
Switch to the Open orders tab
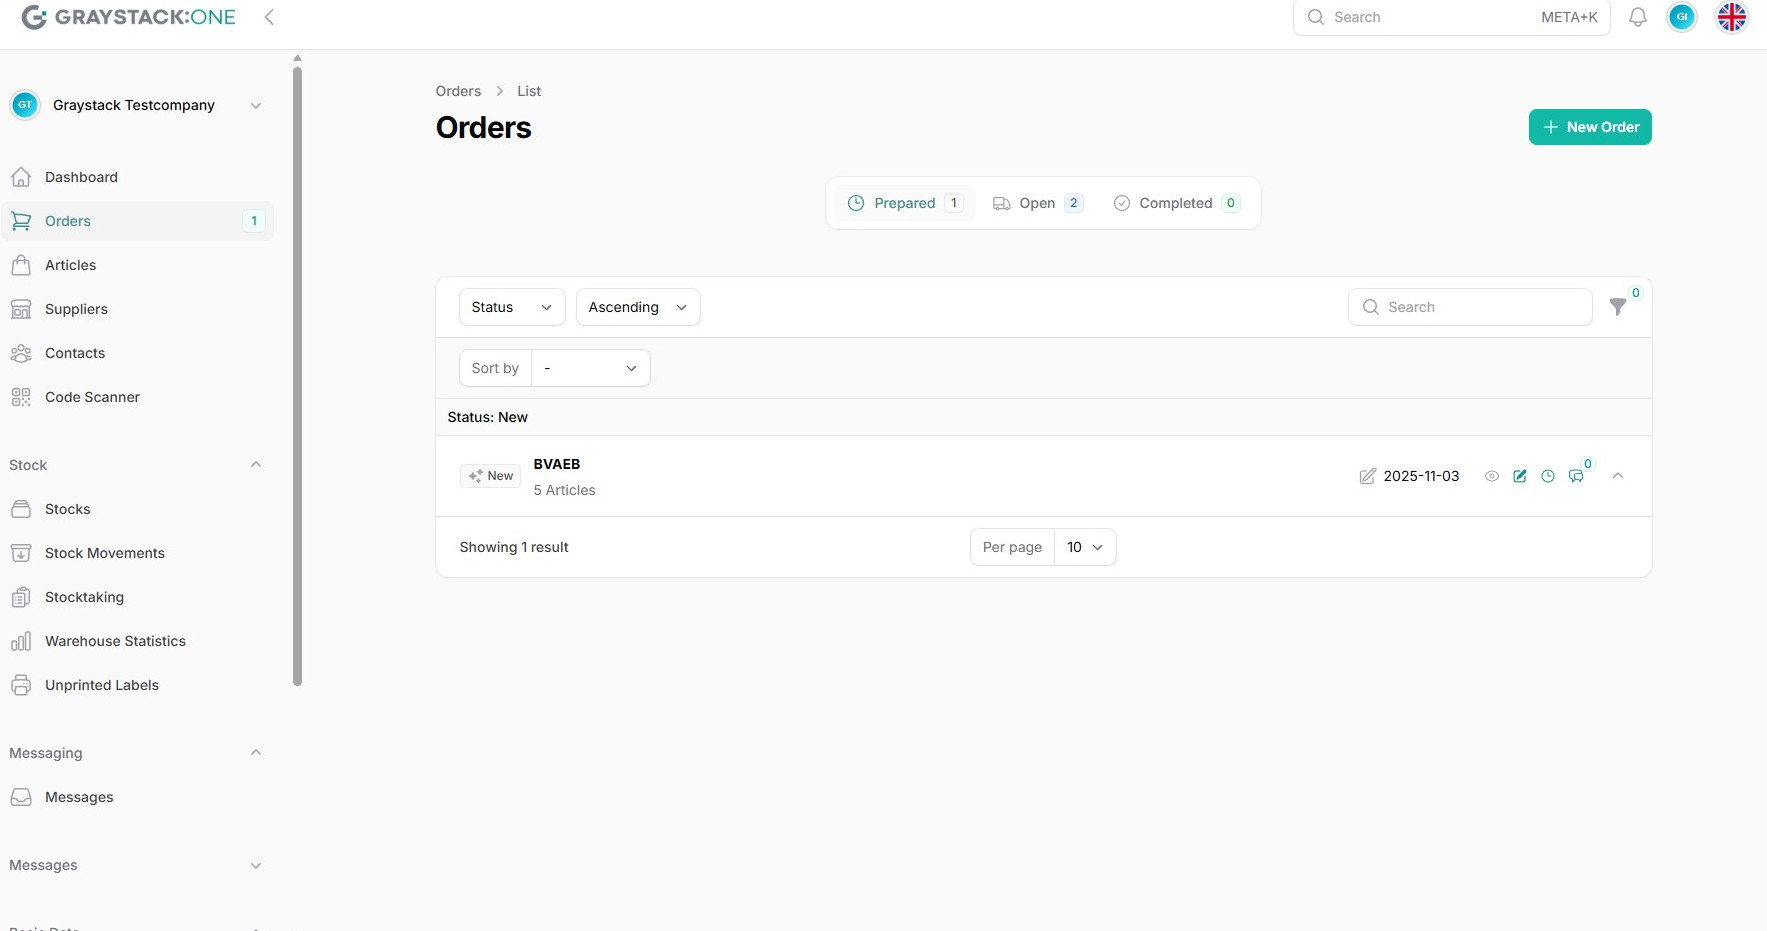(1037, 203)
